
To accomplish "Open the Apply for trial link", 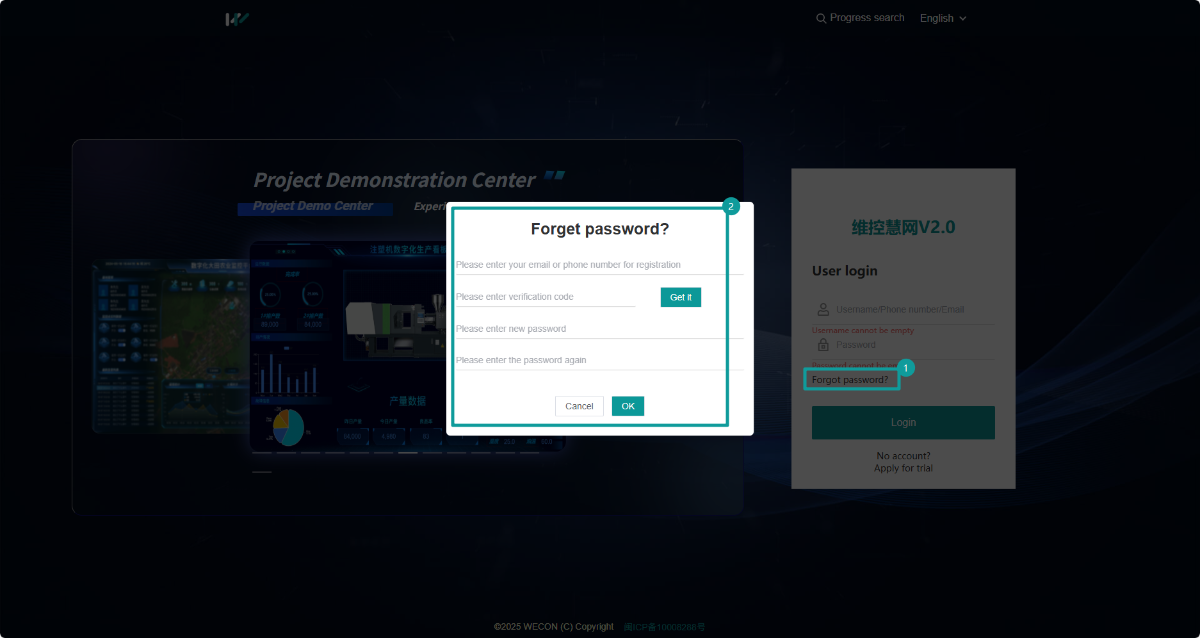I will coord(903,468).
